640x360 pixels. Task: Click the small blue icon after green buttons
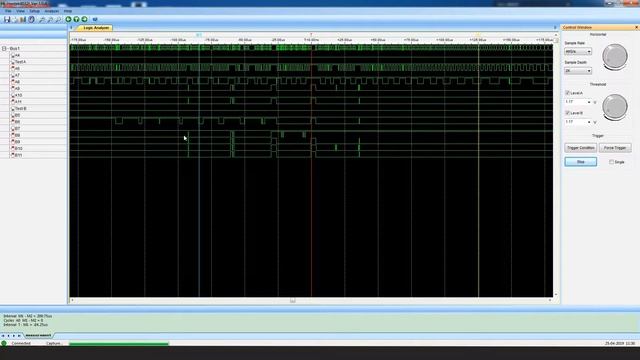click(x=95, y=19)
